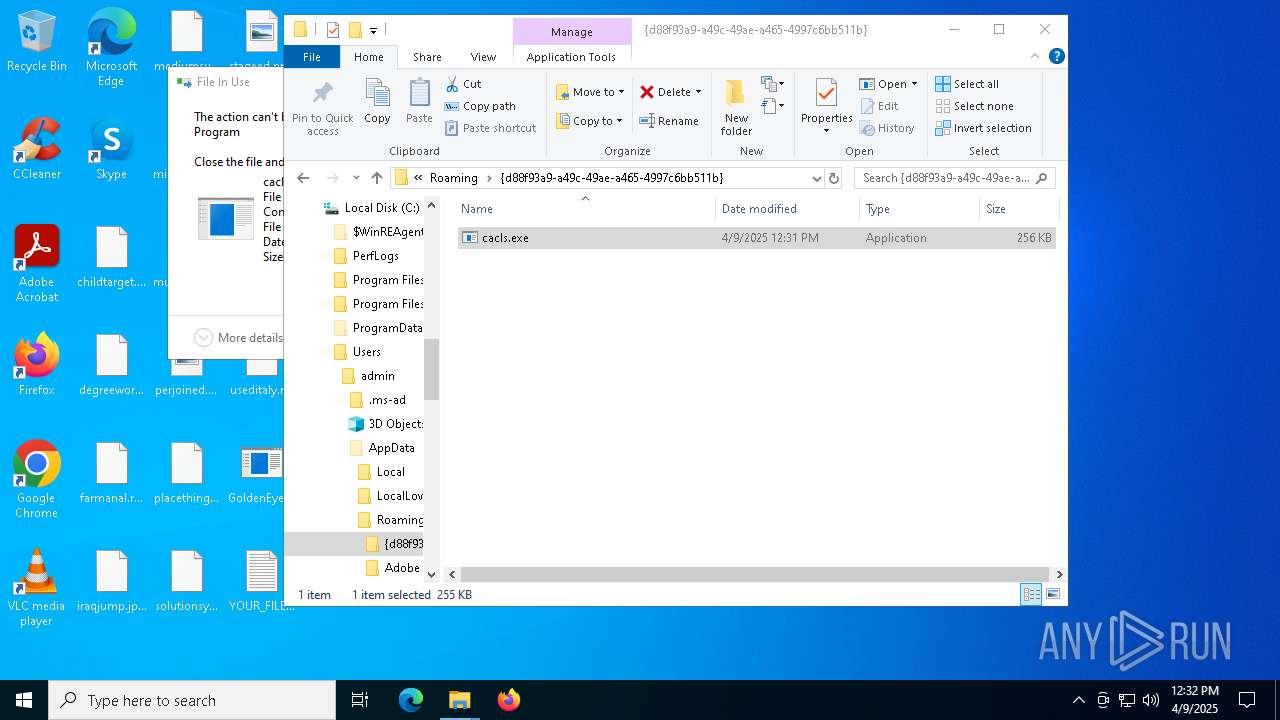This screenshot has width=1280, height=720.
Task: Click Select none in ribbon
Action: click(974, 106)
